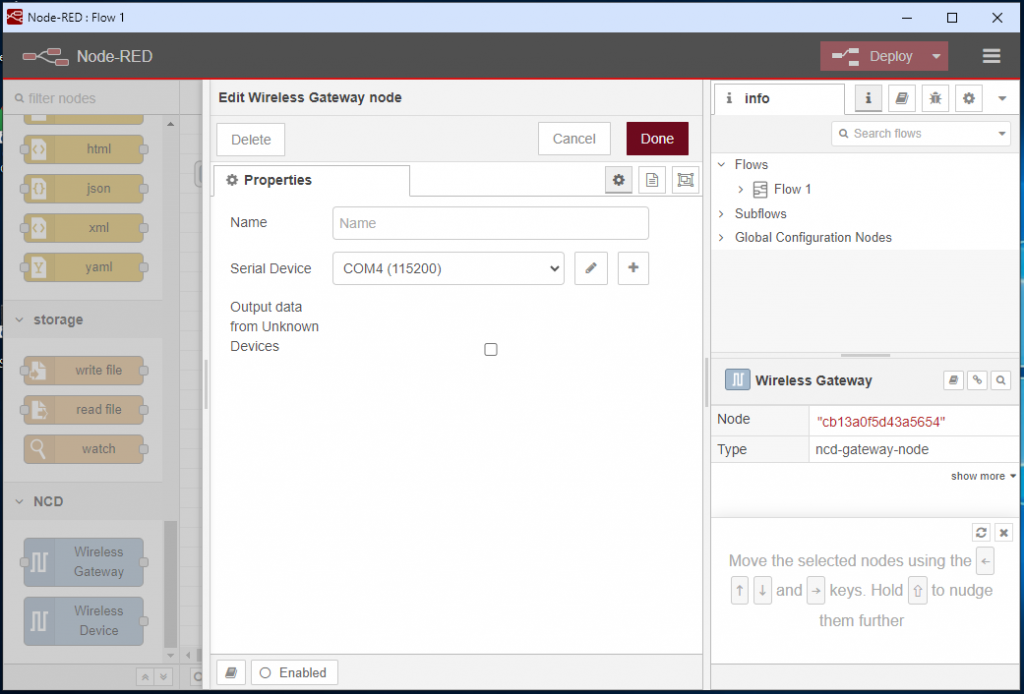The image size is (1024, 694).
Task: Open the Serial Device dropdown list
Action: pos(447,268)
